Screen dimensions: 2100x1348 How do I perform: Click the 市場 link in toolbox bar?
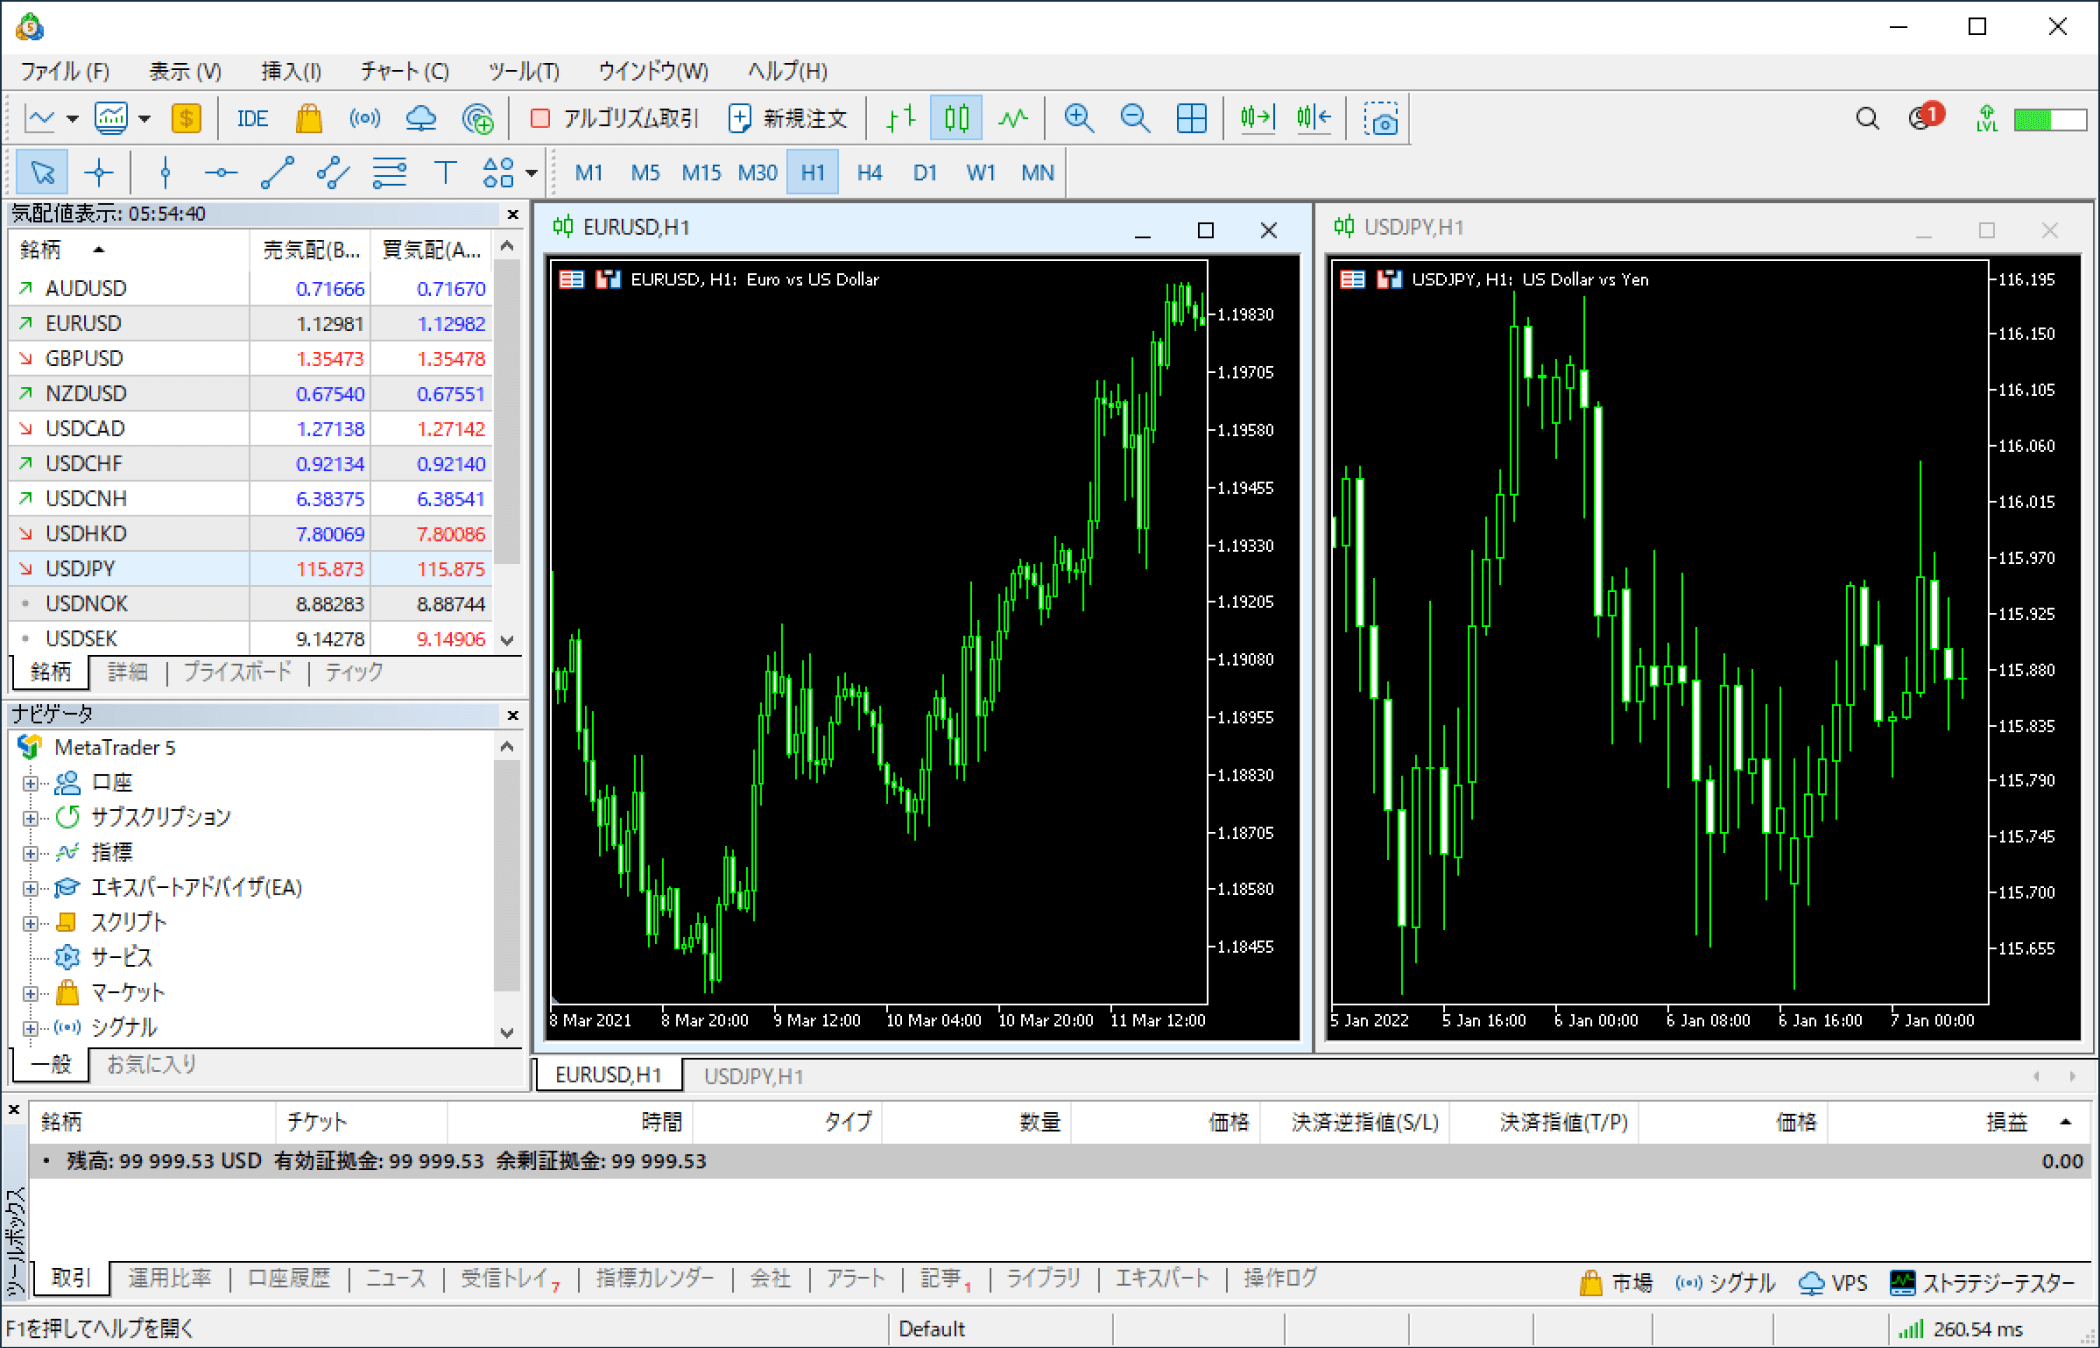1616,1282
